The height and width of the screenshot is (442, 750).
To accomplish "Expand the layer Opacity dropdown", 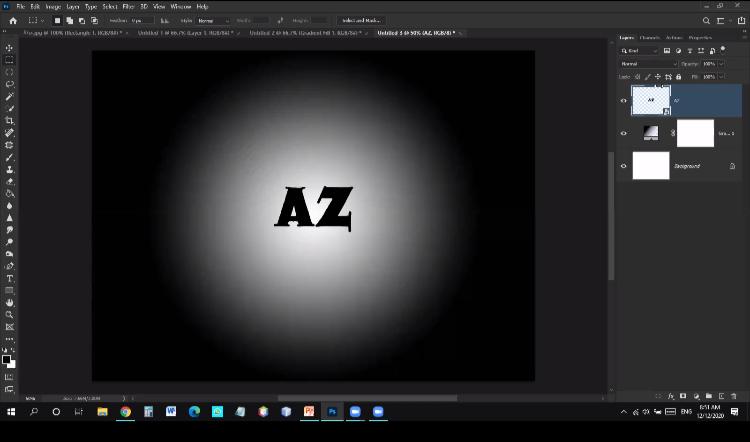I will coord(722,64).
